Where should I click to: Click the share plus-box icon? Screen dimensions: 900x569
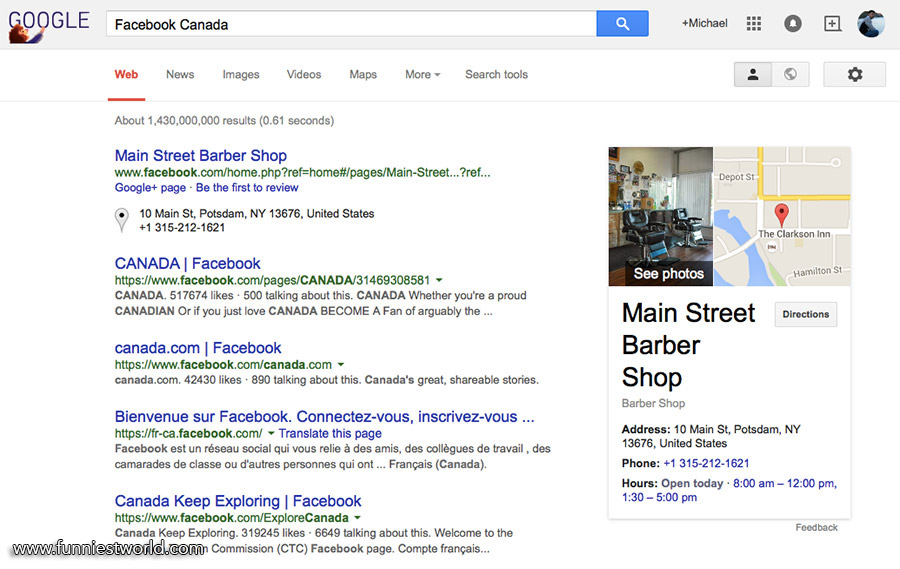point(832,24)
